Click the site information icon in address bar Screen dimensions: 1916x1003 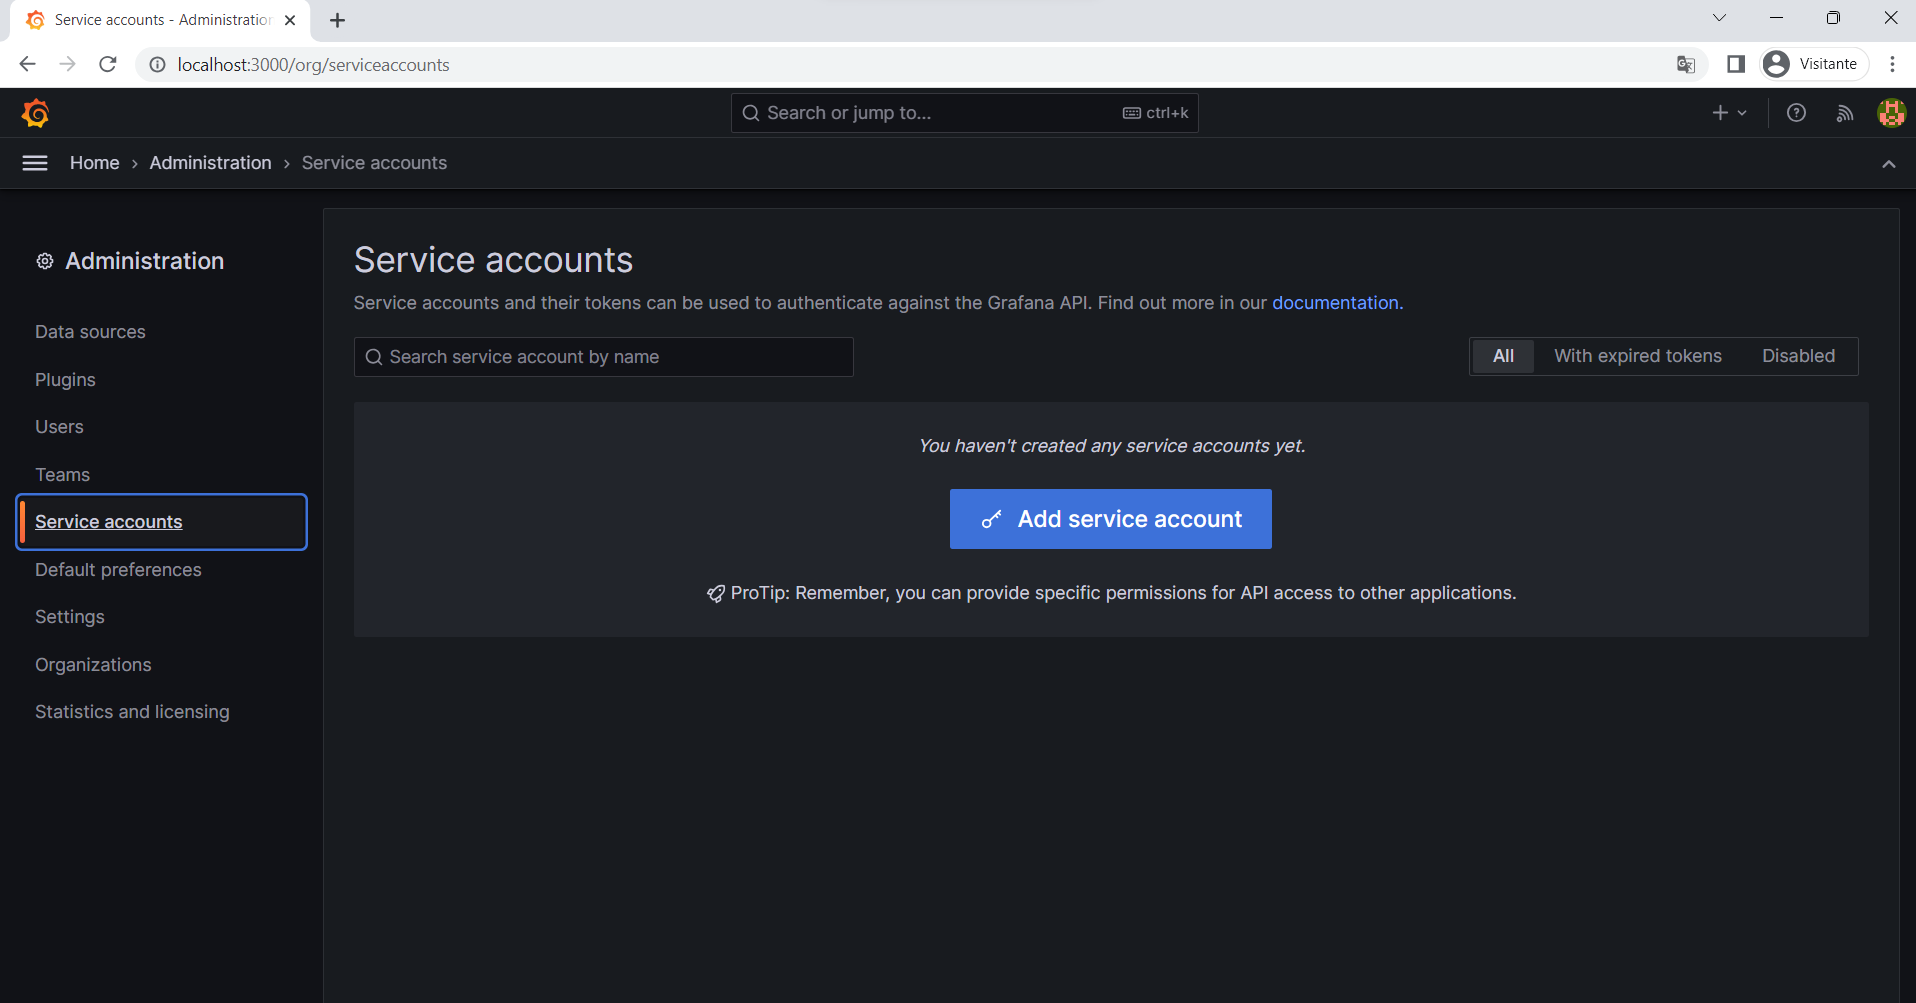pos(157,64)
